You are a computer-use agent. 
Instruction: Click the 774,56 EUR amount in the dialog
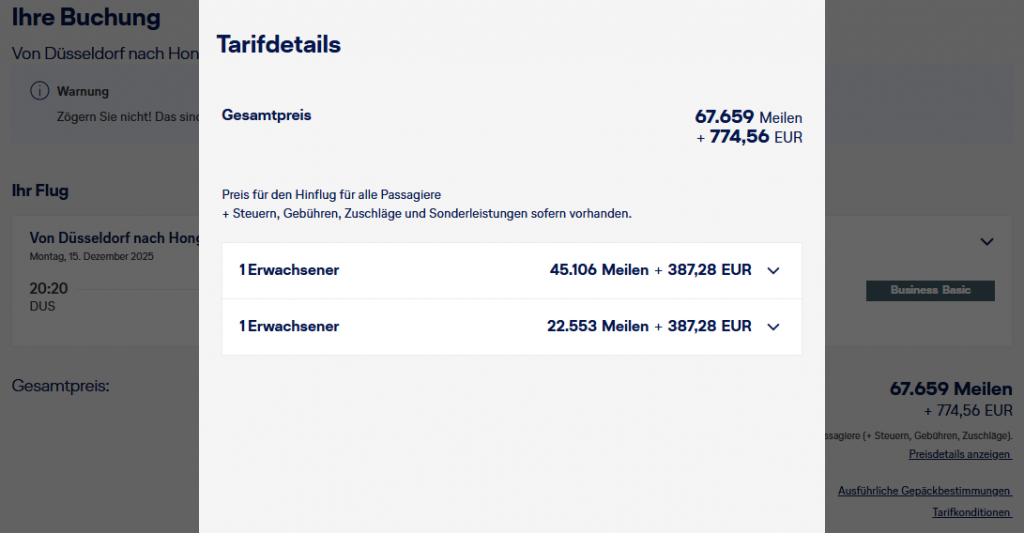[x=755, y=137]
